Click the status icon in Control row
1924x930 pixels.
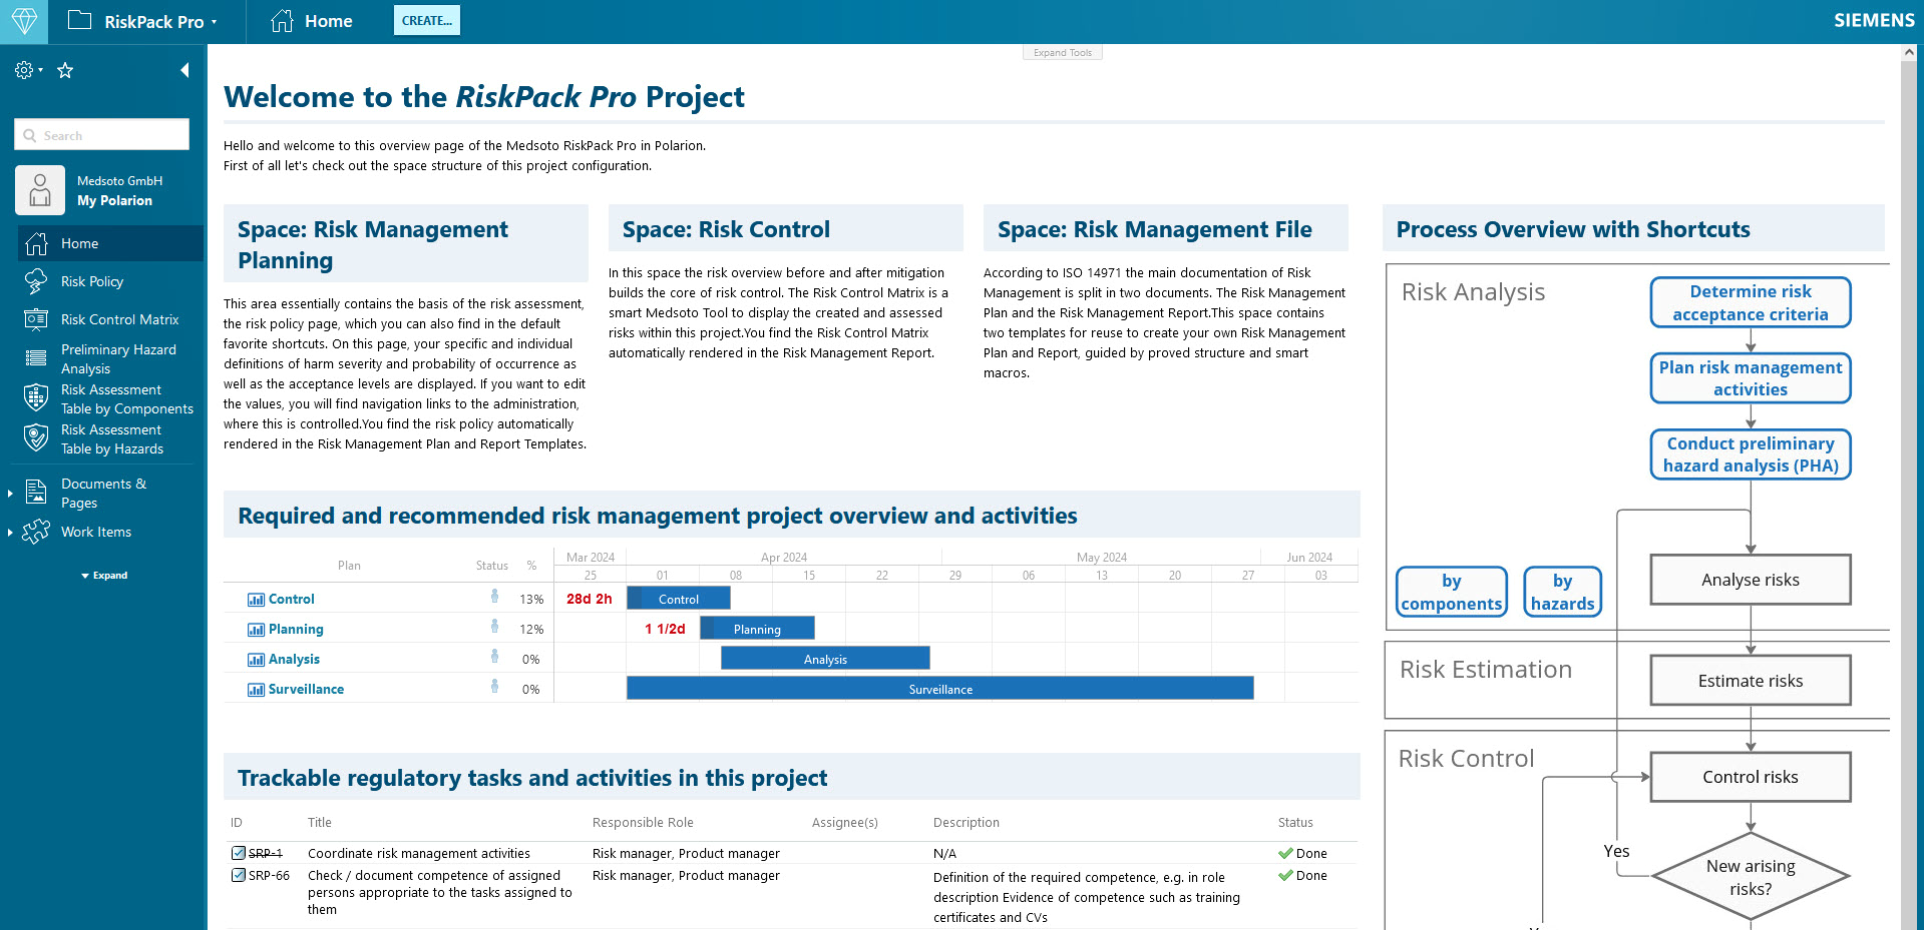494,597
